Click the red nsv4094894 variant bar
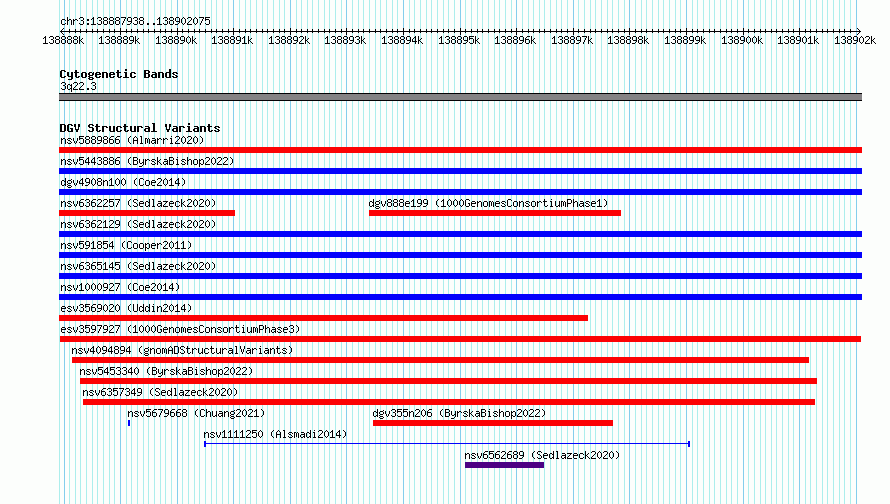 click(440, 360)
